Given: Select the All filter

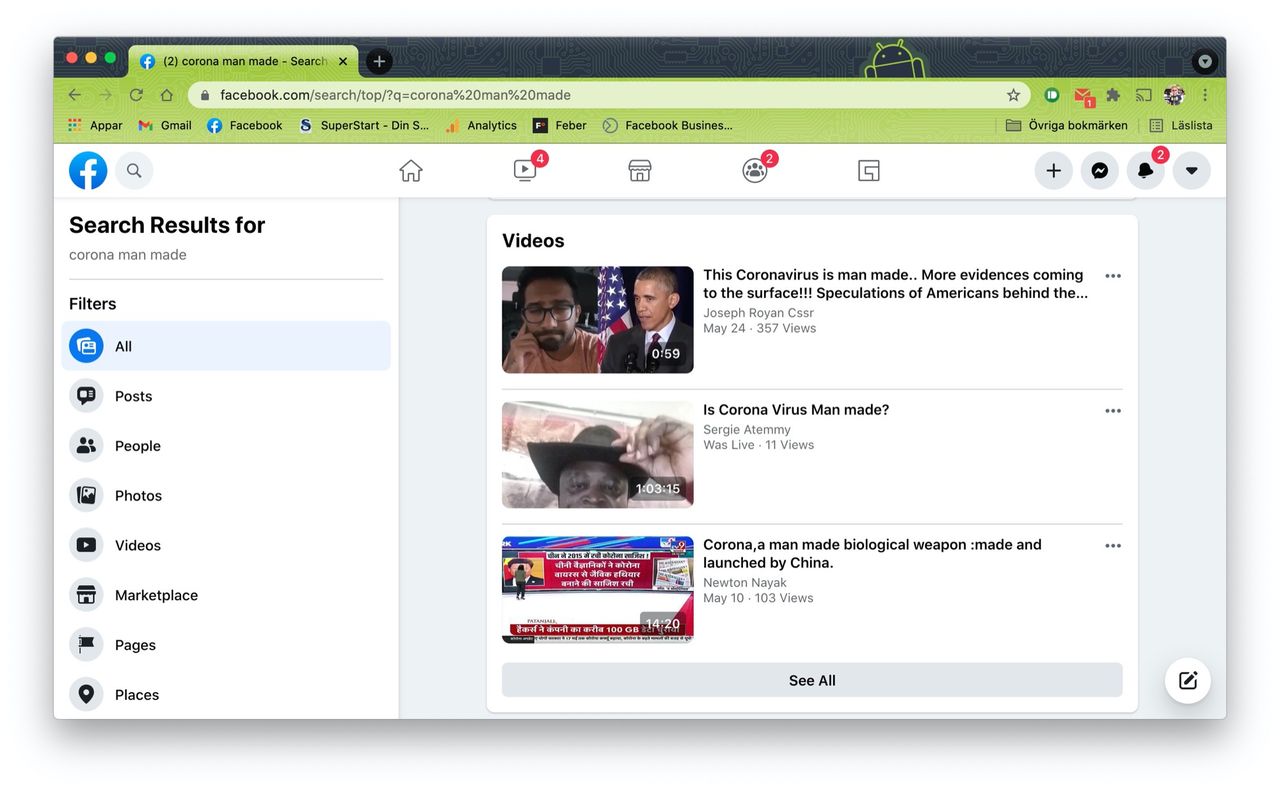Looking at the screenshot, I should tap(226, 346).
